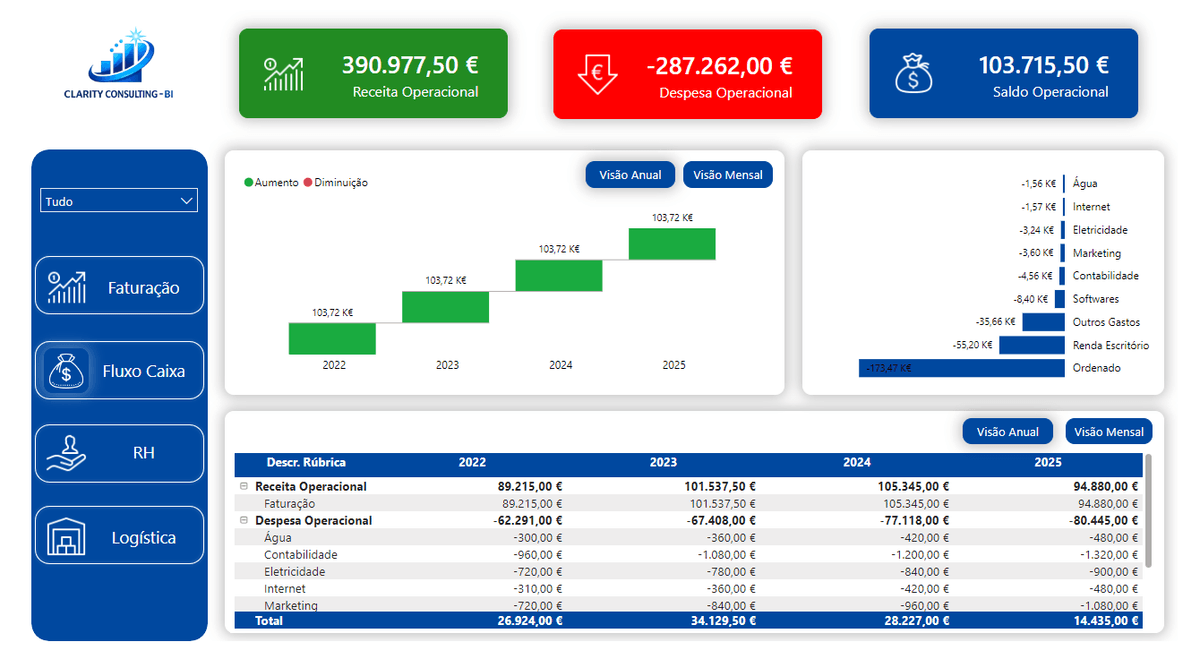Viewport: 1200px width, 667px height.
Task: Click the Aumento green legend marker
Action: pyautogui.click(x=248, y=183)
